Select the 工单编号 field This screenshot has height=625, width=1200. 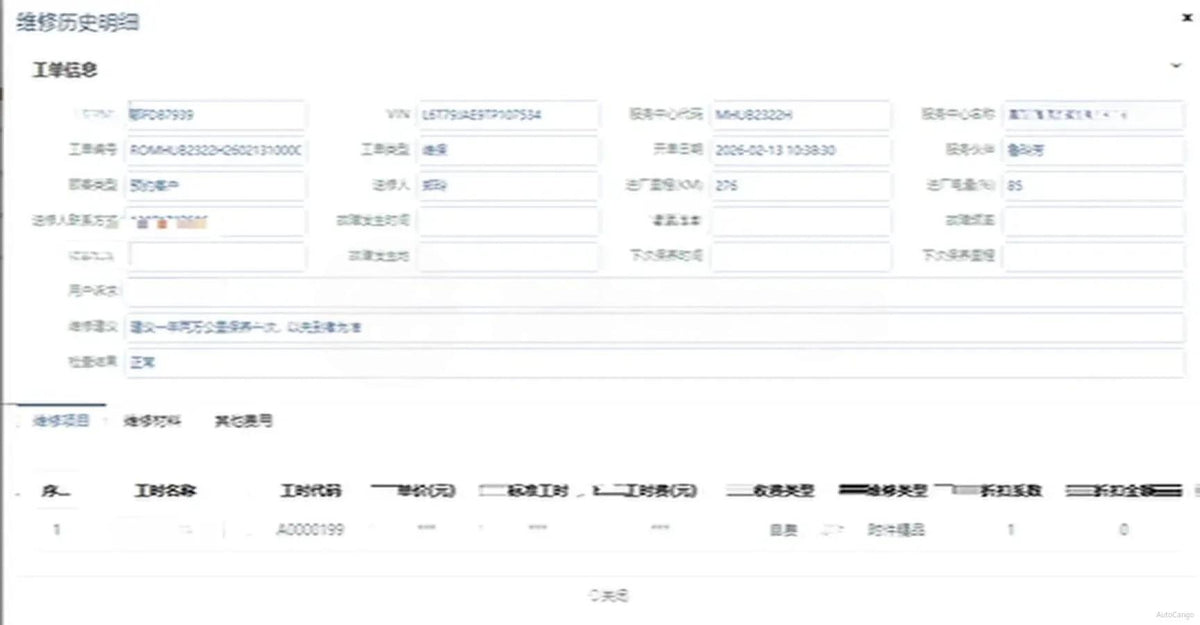(x=215, y=151)
